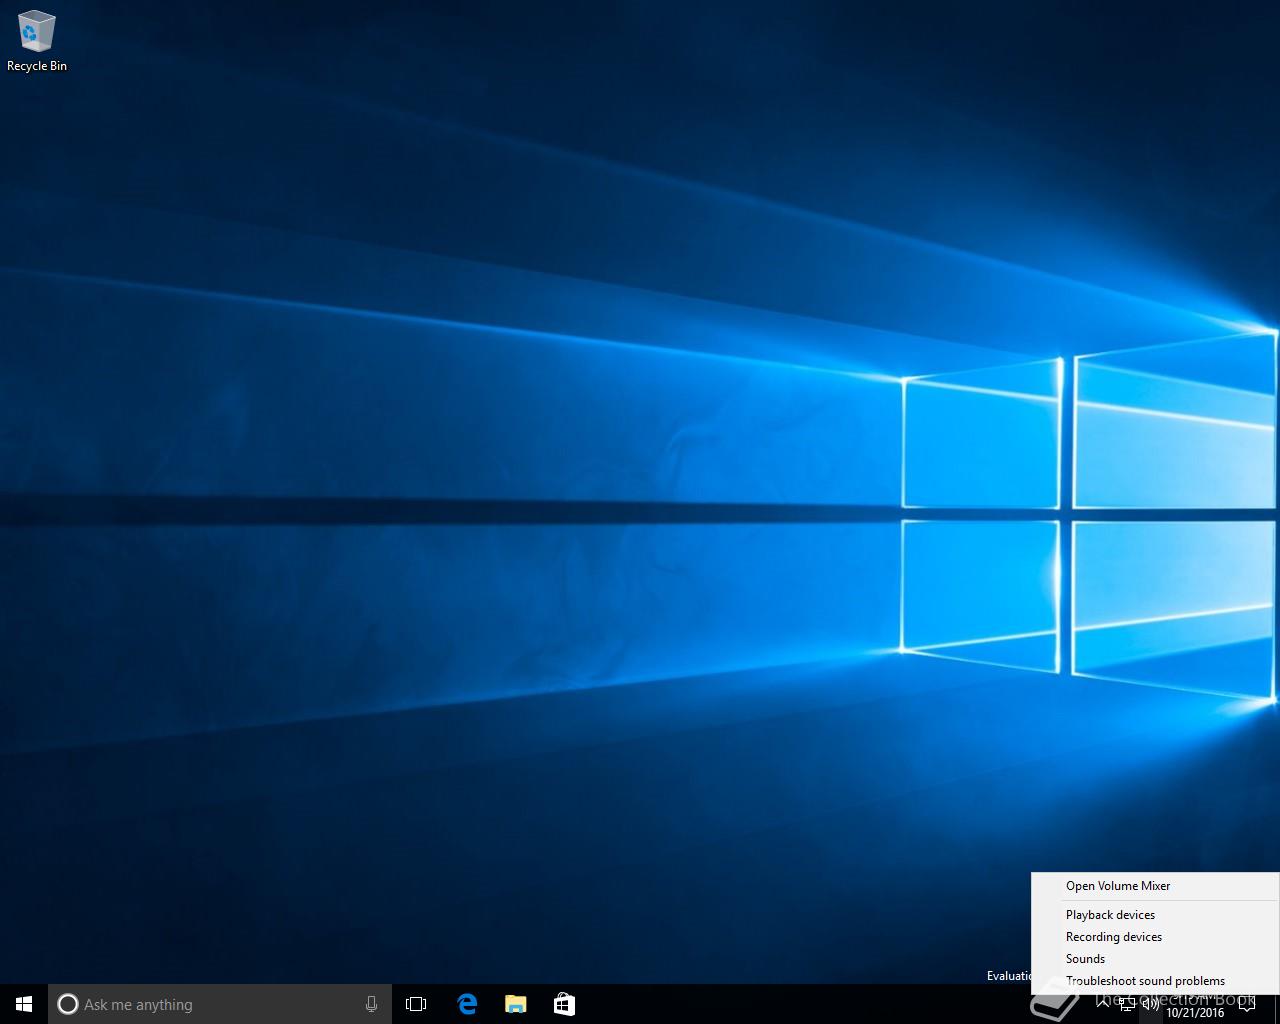Open File Explorer from the taskbar
Image resolution: width=1280 pixels, height=1024 pixels.
click(x=515, y=1004)
